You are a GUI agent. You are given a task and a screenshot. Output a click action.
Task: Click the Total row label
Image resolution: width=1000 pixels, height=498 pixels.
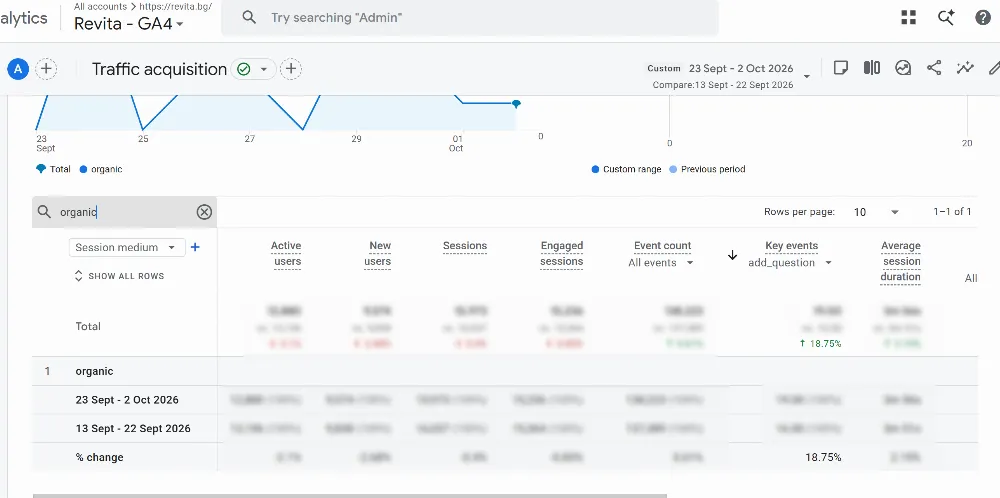[x=88, y=326]
